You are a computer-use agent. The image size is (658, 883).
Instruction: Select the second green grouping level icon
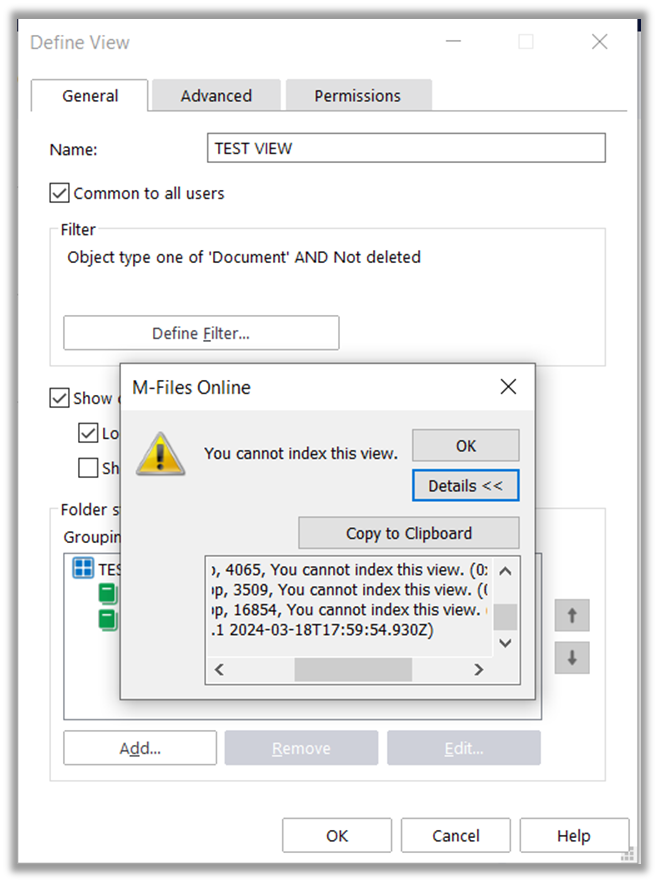pyautogui.click(x=108, y=619)
